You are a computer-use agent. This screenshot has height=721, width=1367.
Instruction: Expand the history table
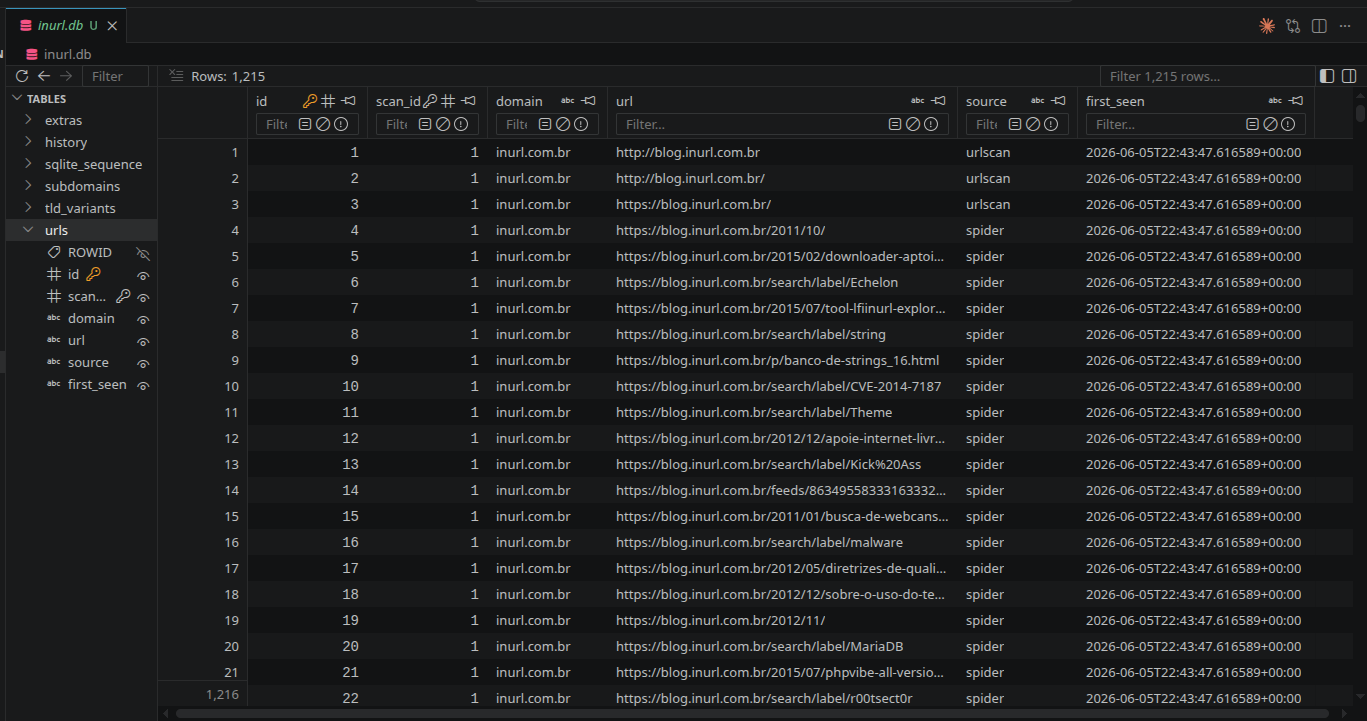click(28, 142)
